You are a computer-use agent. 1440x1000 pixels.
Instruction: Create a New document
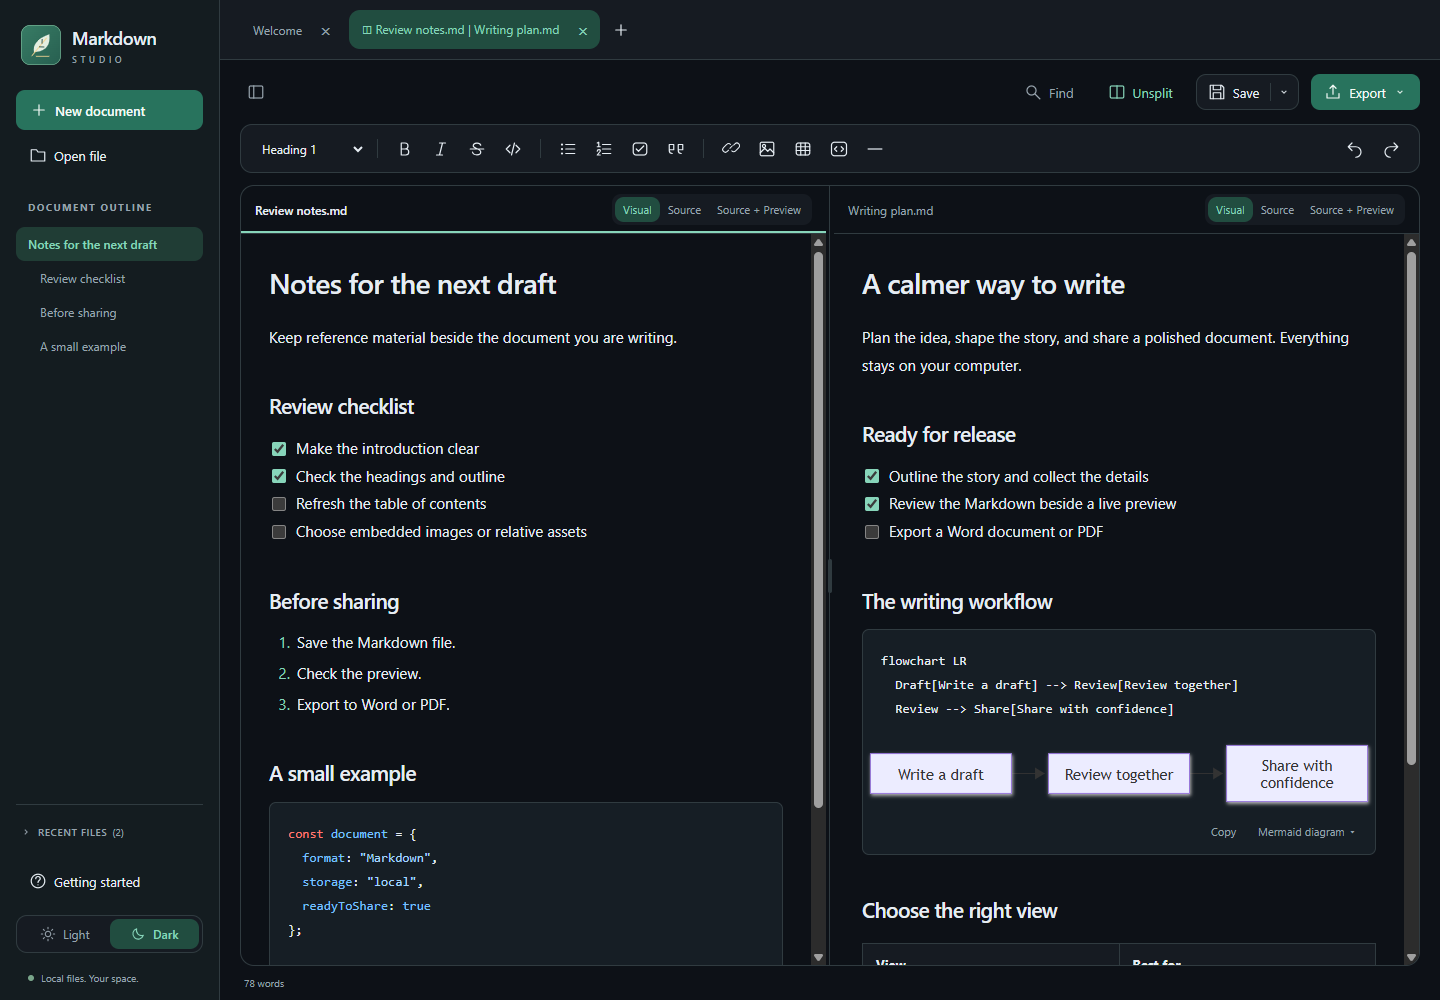click(x=109, y=110)
